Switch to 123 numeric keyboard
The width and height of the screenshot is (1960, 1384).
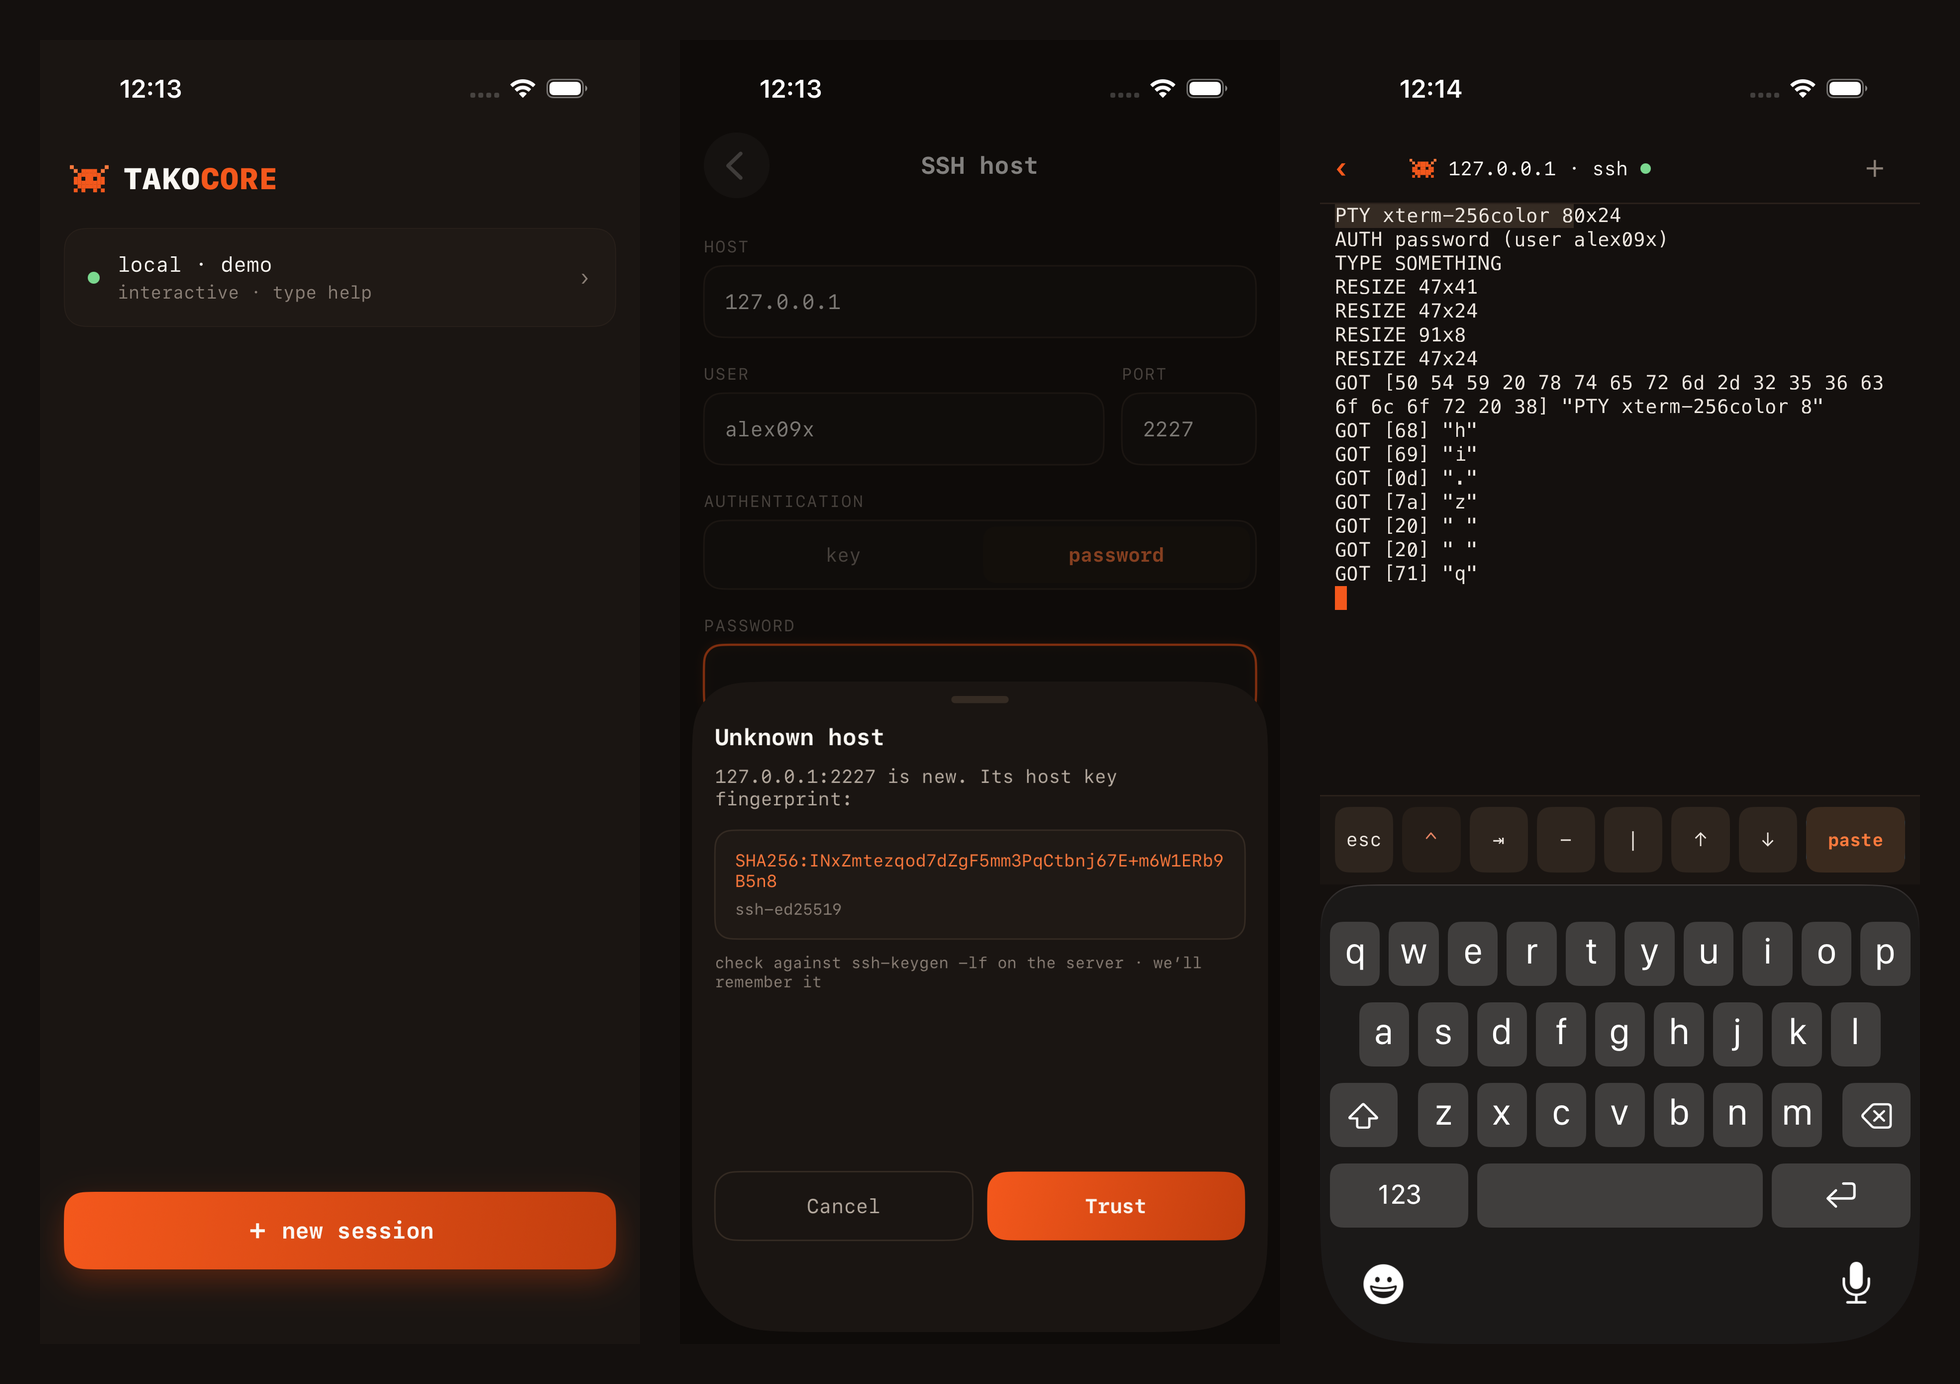click(x=1399, y=1195)
